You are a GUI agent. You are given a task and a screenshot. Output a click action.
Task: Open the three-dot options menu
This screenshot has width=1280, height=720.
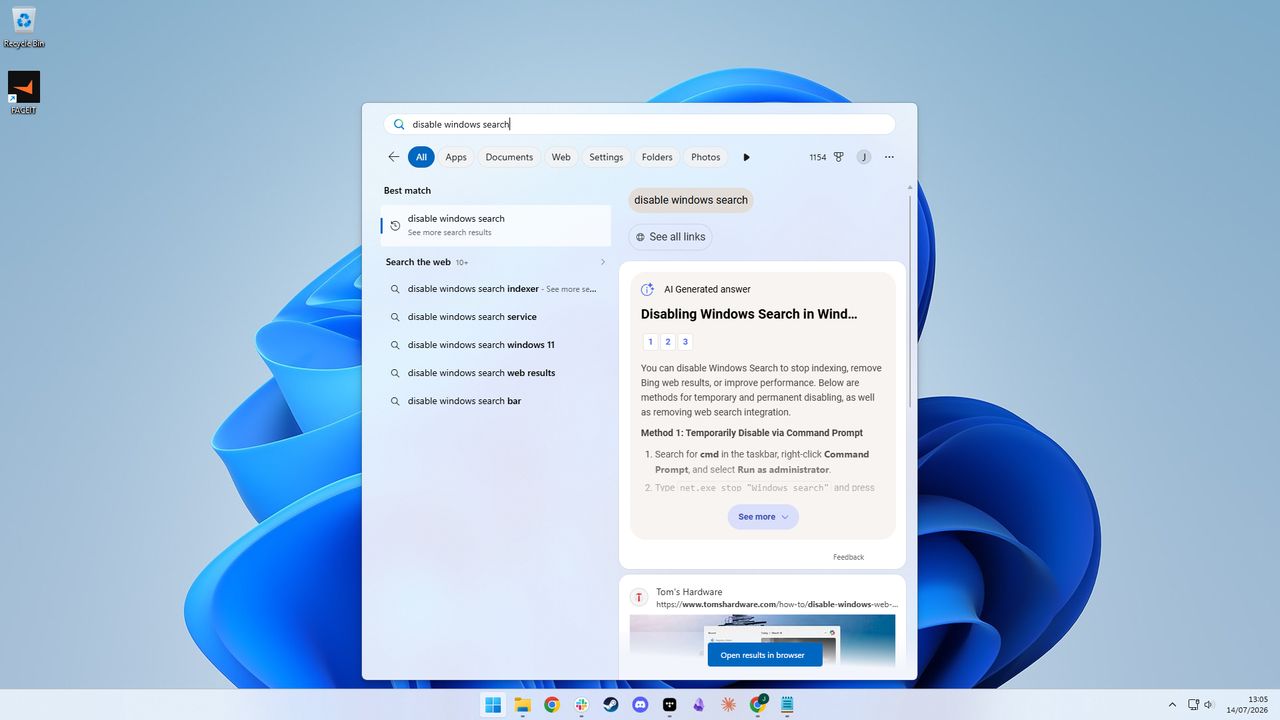tap(889, 157)
